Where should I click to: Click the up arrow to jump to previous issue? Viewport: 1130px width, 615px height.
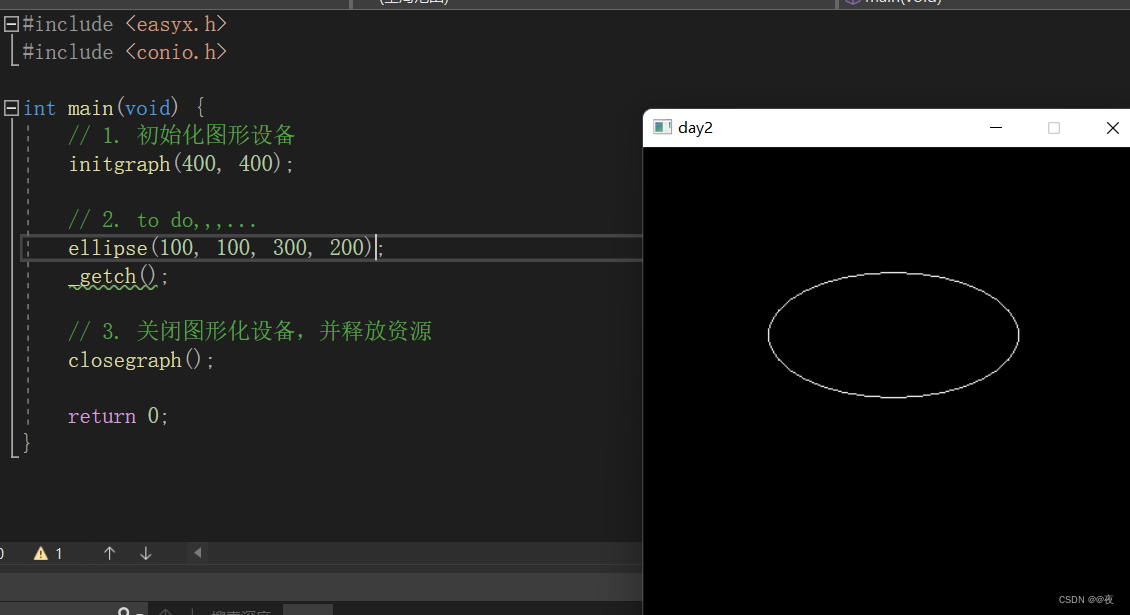pos(109,552)
